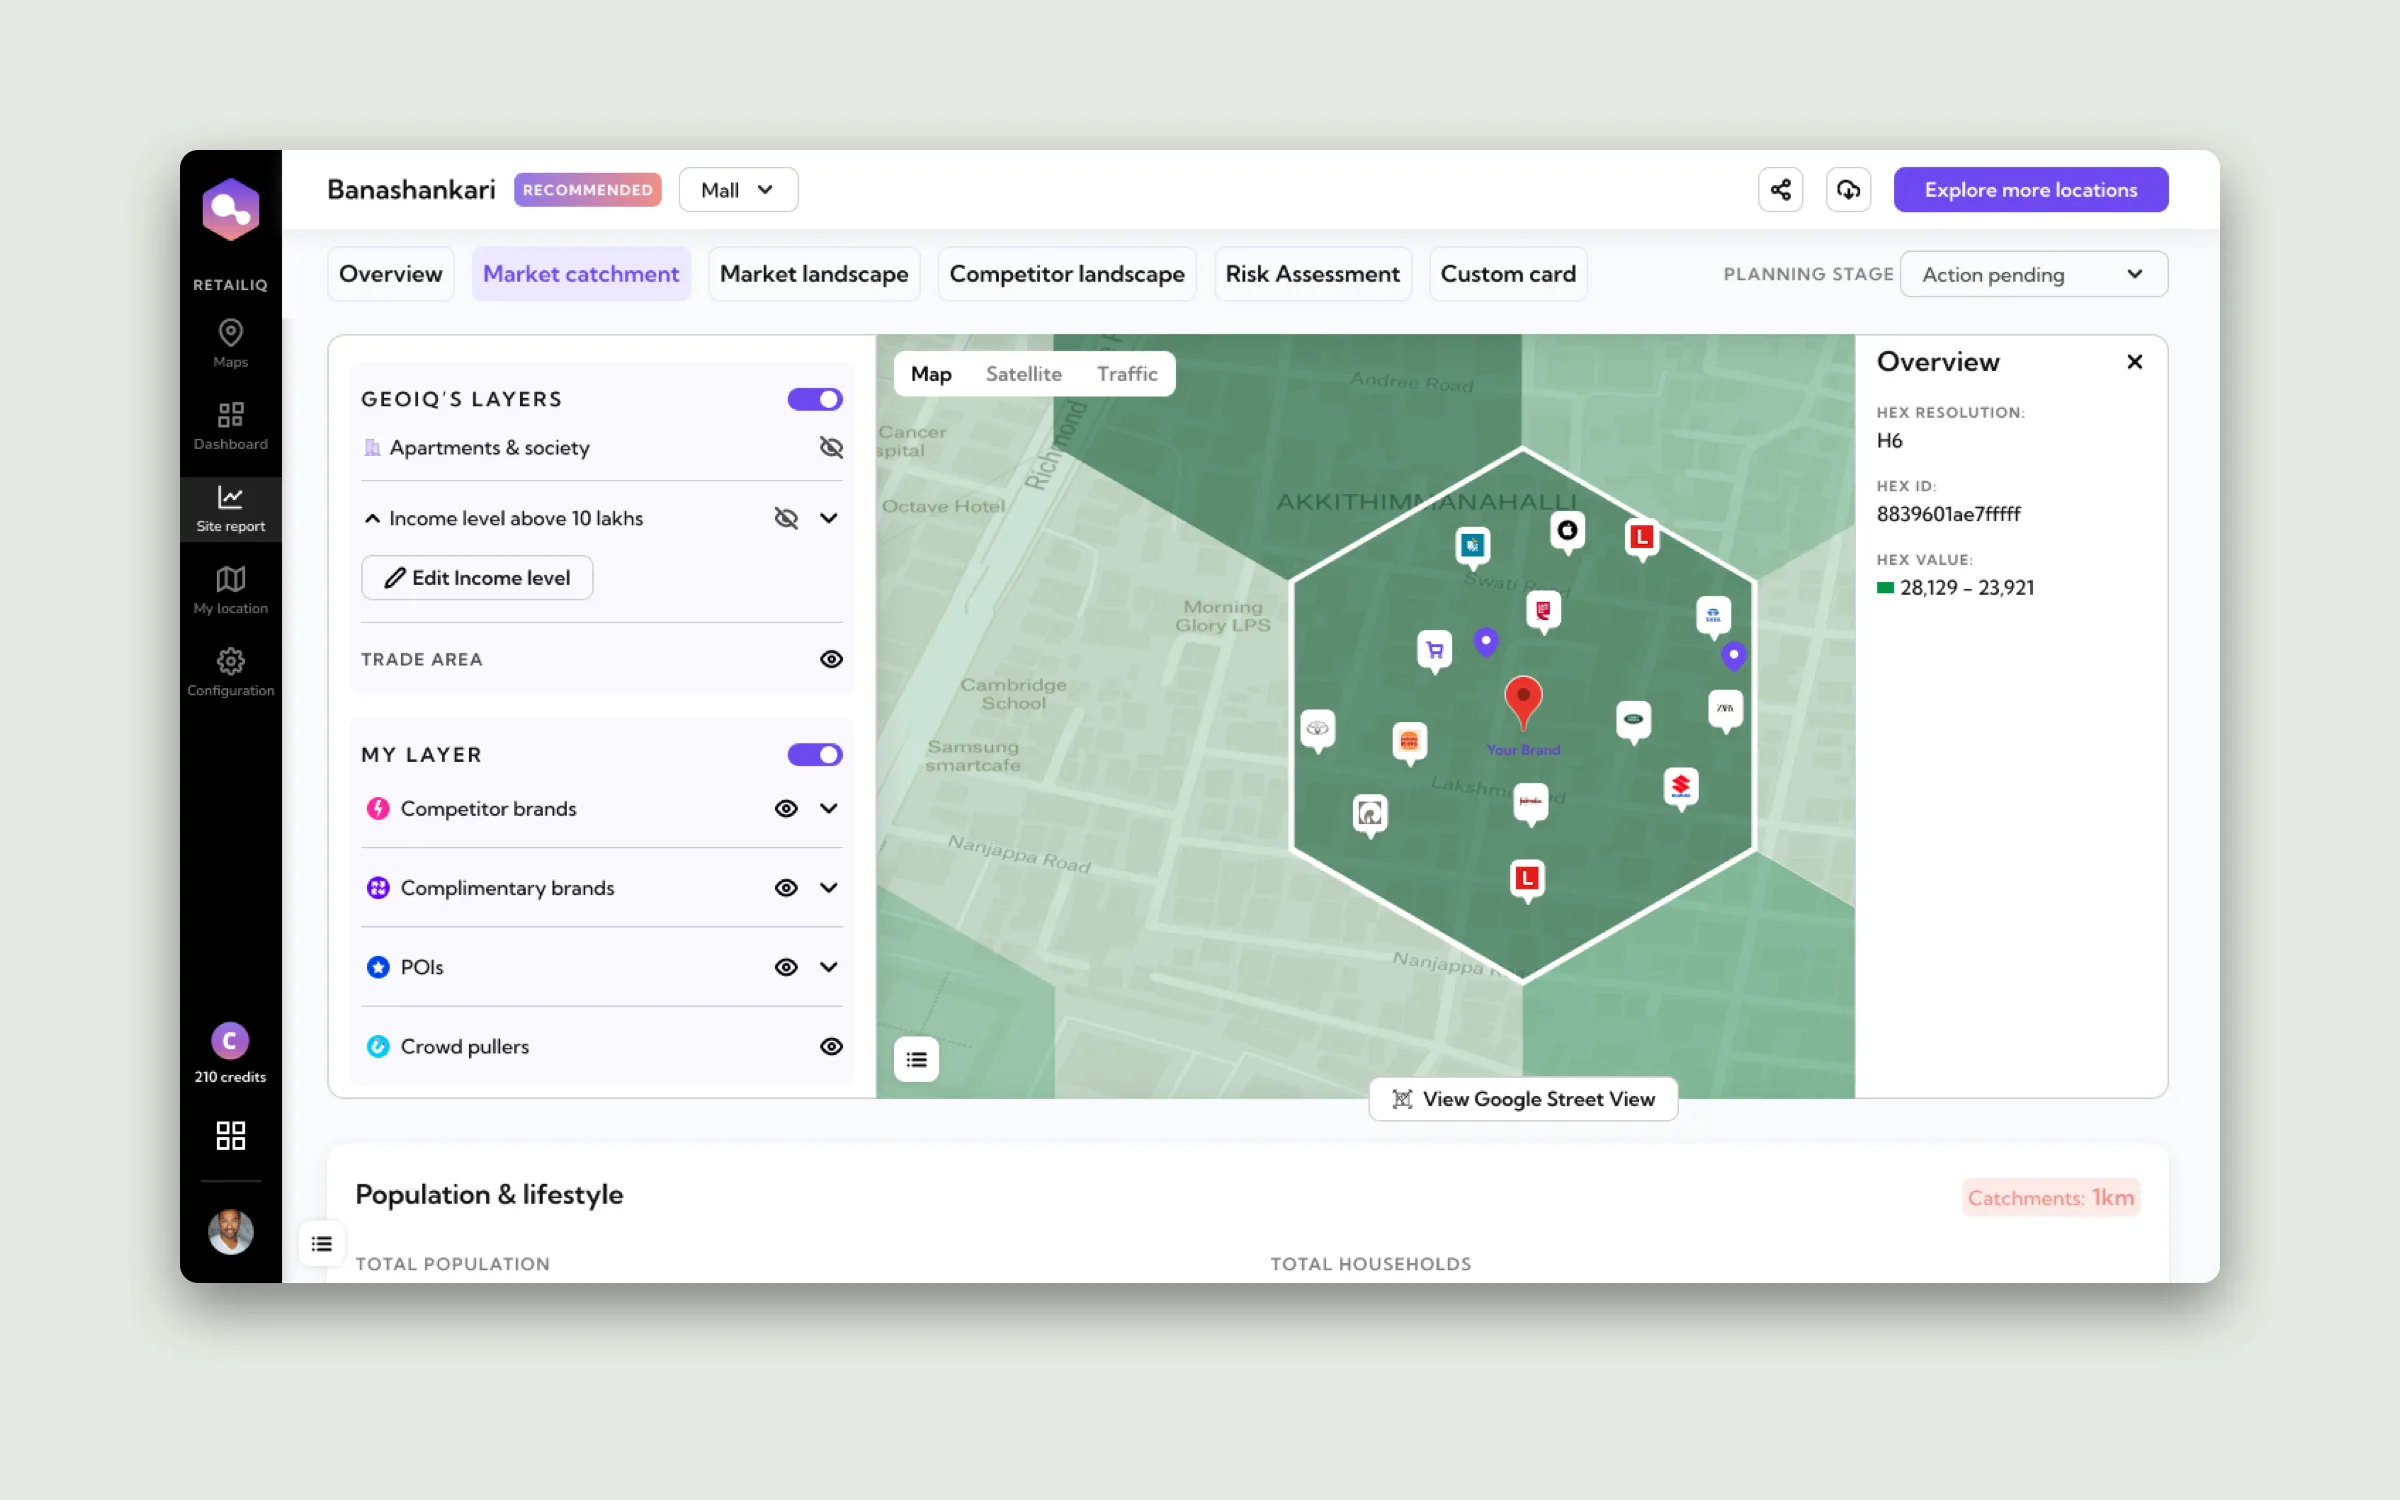Click the black circle logo map marker
2400x1500 pixels.
pos(1567,532)
